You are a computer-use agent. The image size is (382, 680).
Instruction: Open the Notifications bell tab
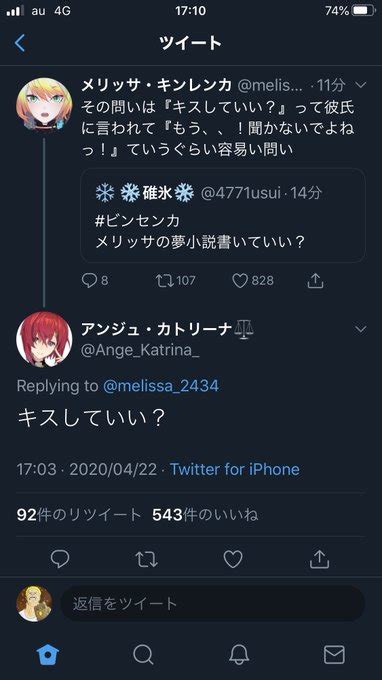[239, 654]
